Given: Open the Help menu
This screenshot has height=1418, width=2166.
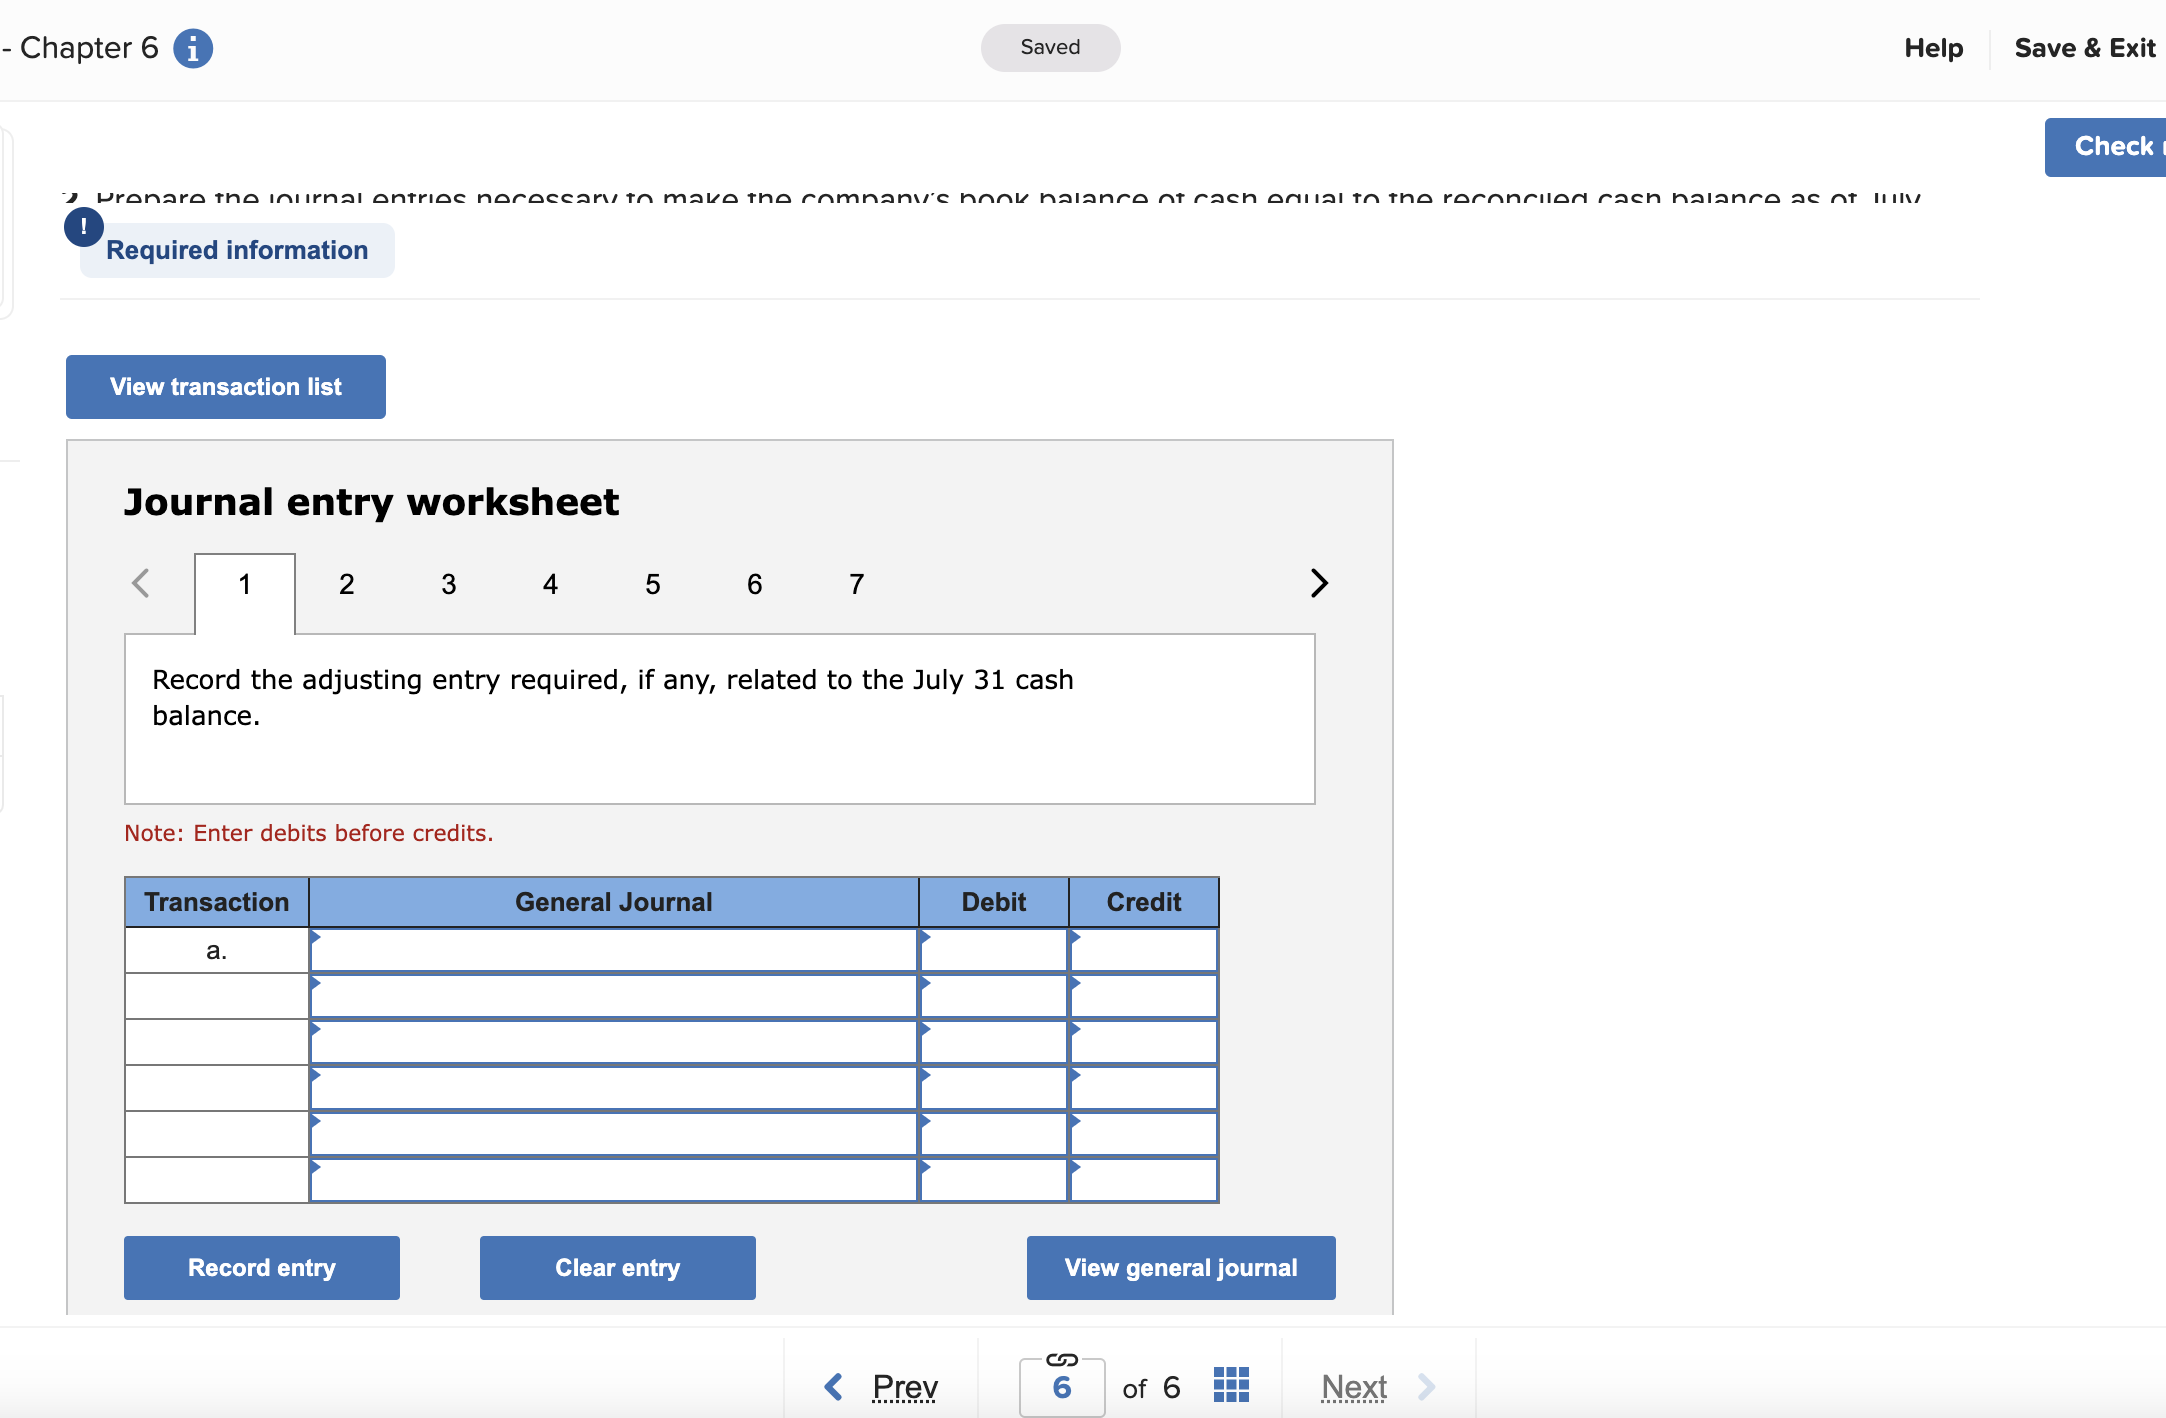Looking at the screenshot, I should 1933,47.
